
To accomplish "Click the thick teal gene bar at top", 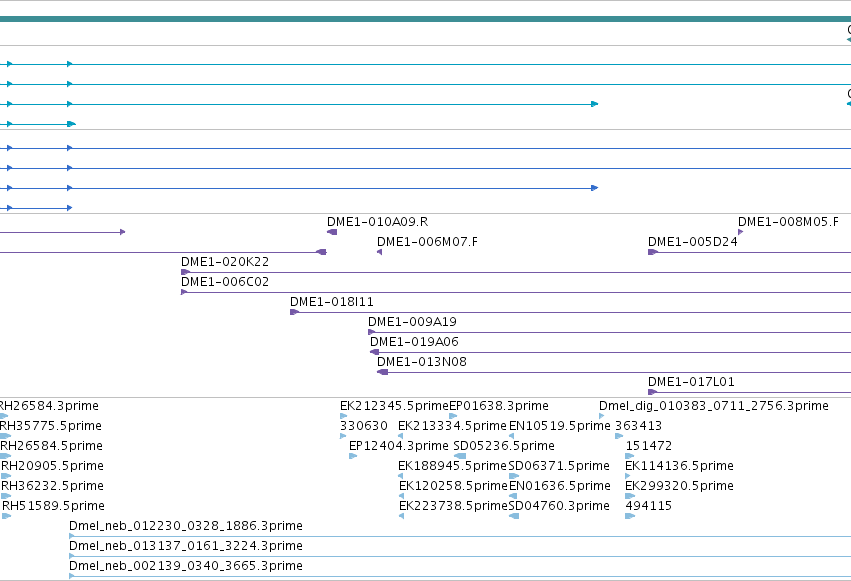I will coord(426,19).
